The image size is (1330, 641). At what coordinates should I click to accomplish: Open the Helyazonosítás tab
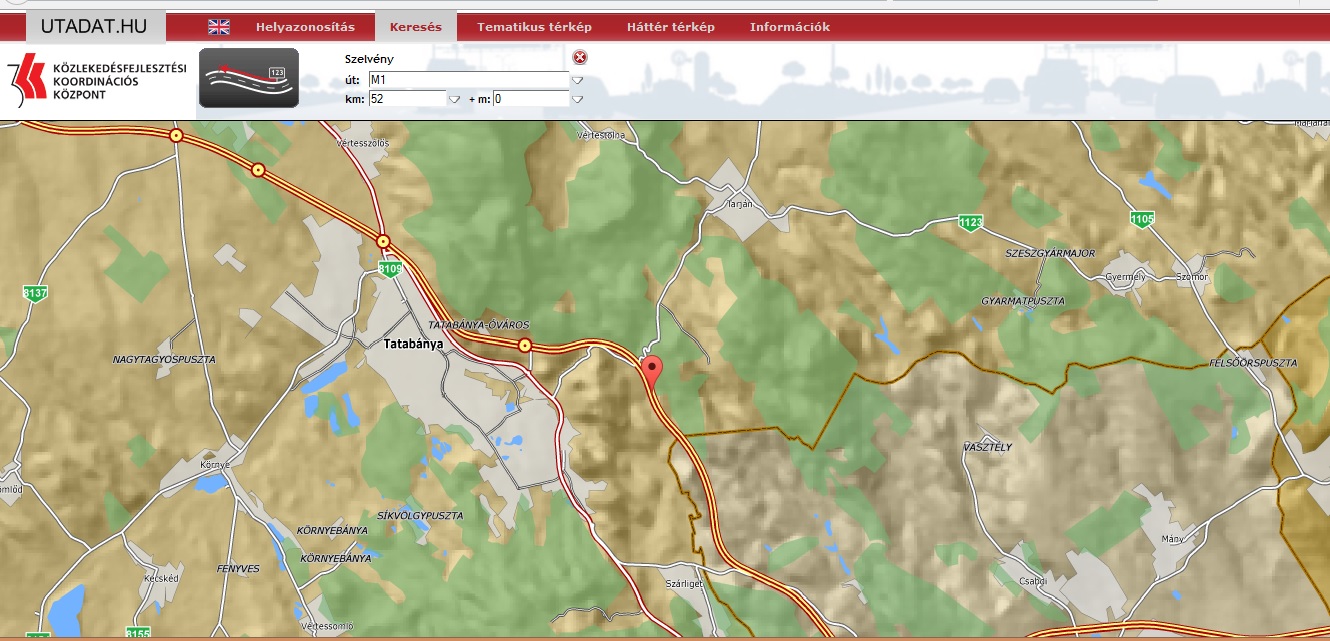click(x=305, y=27)
